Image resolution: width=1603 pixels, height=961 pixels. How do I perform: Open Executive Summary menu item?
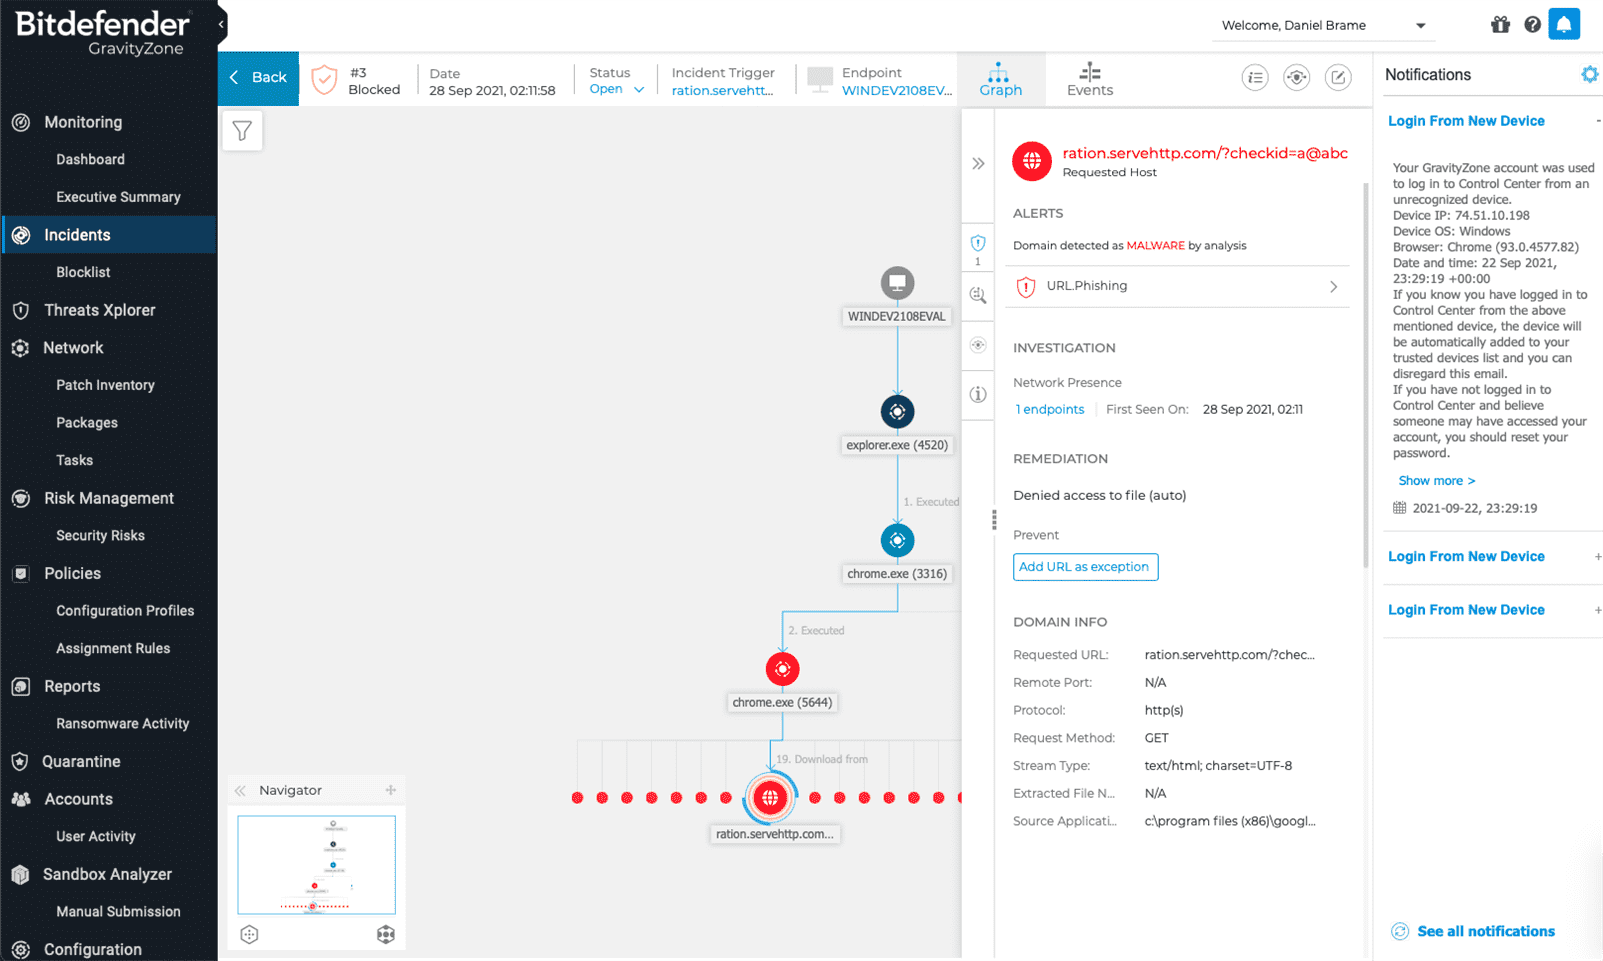coord(118,197)
